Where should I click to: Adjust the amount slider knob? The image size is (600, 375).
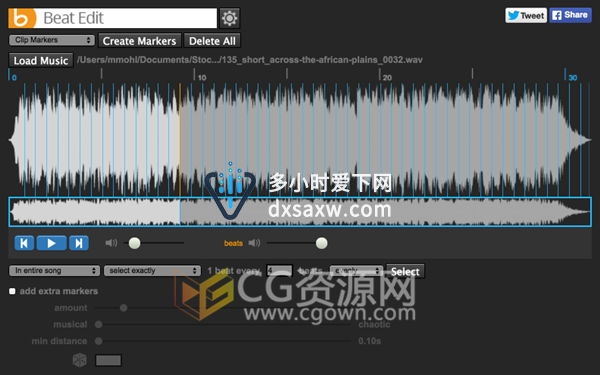click(x=123, y=308)
